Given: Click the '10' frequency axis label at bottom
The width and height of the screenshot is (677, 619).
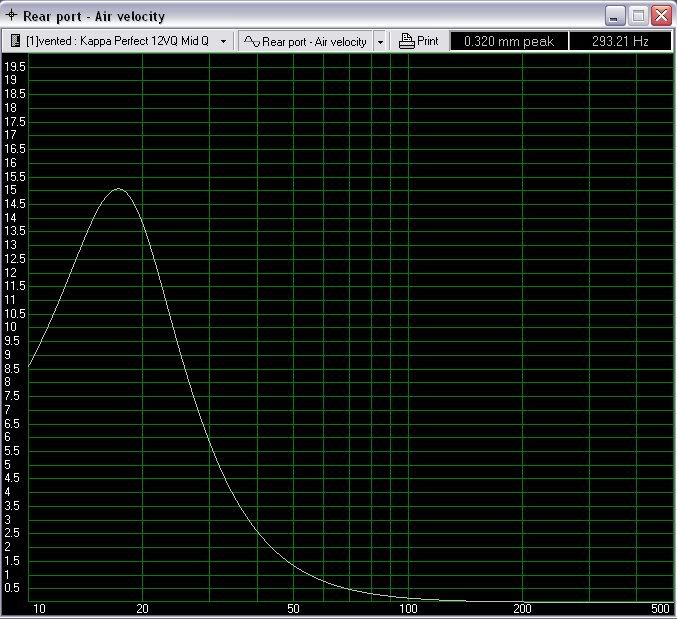Looking at the screenshot, I should tap(39, 609).
